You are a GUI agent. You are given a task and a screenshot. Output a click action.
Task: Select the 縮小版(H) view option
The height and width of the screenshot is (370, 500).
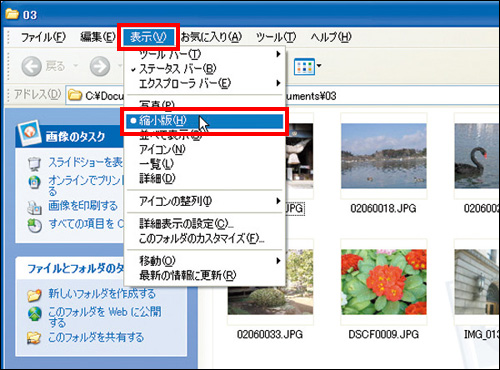[x=205, y=121]
